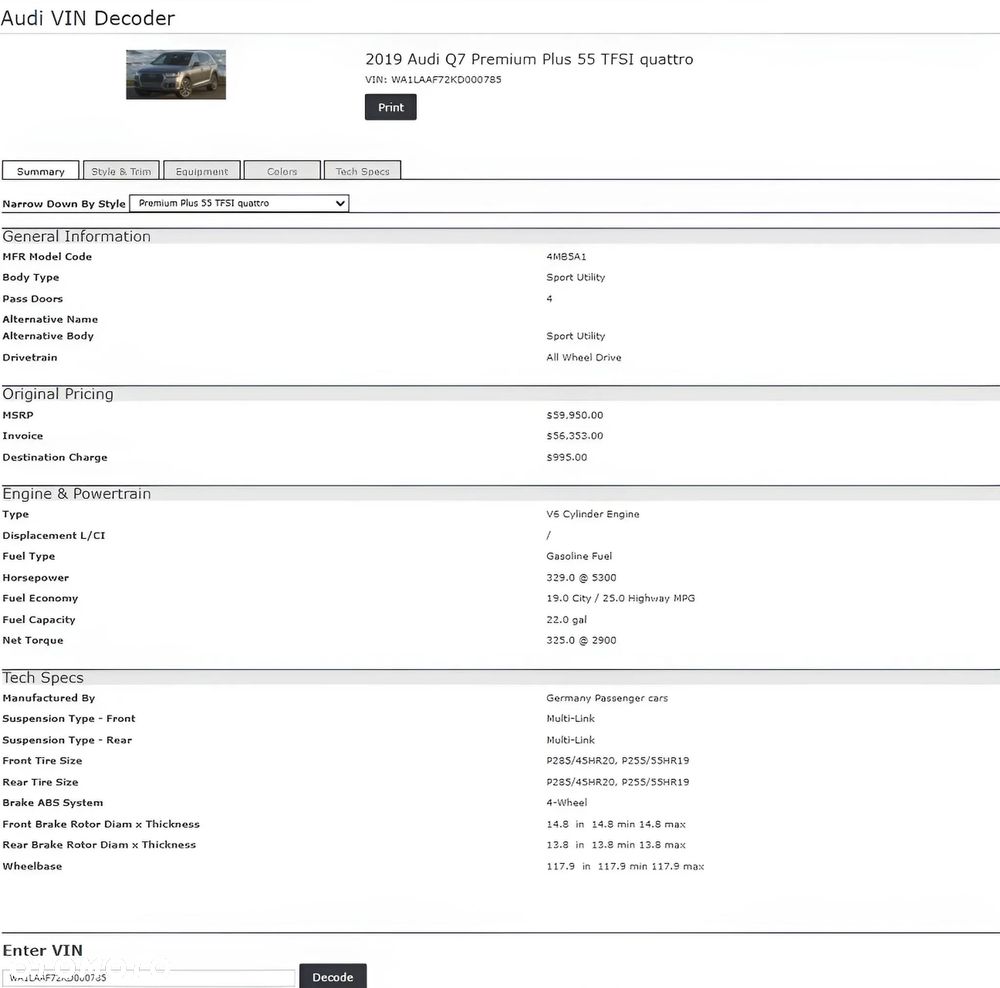1000x988 pixels.
Task: Click the Decode button
Action: click(x=333, y=977)
